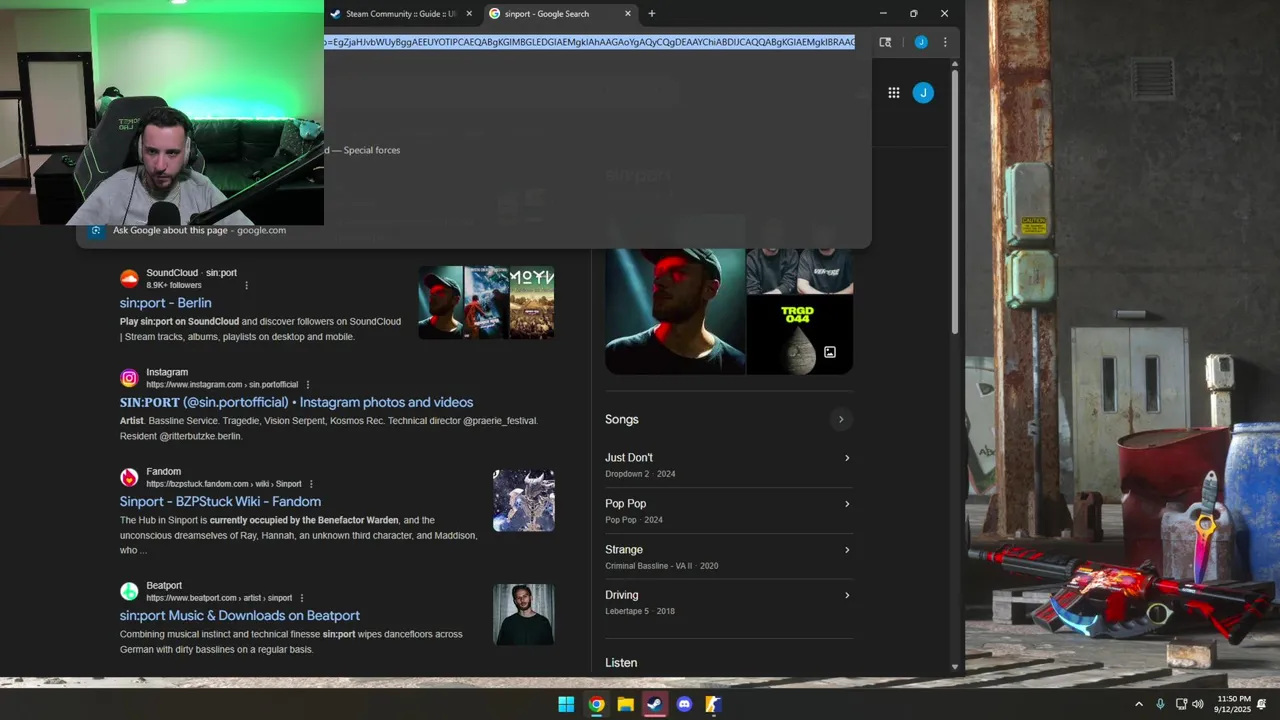Open more options for SoundCloud result
The width and height of the screenshot is (1280, 720).
(246, 285)
